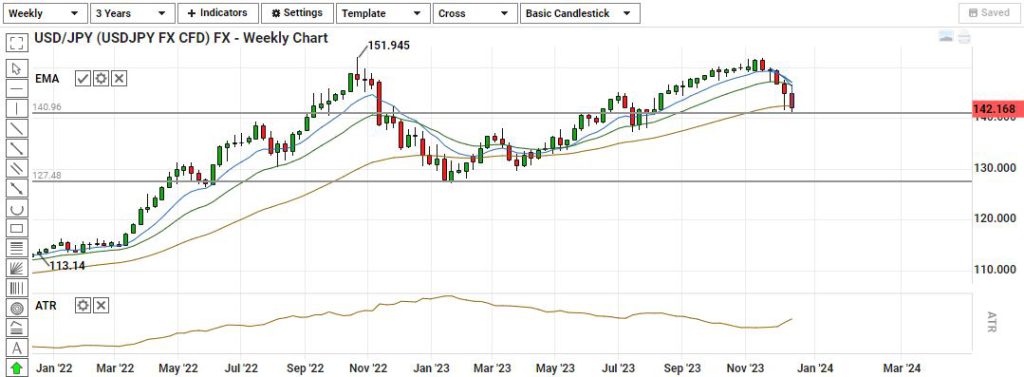This screenshot has width=1024, height=377.
Task: Select the concentric circles tool
Action: 16,308
